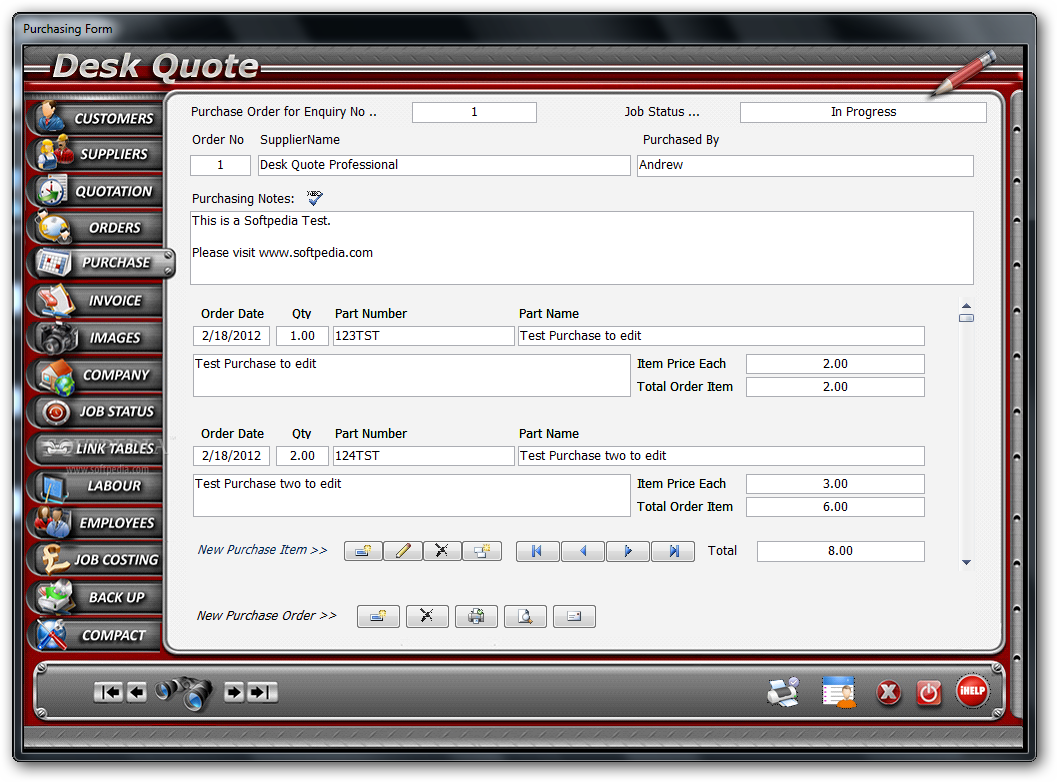Go to previous purchase item
Image resolution: width=1057 pixels, height=782 pixels.
click(583, 551)
